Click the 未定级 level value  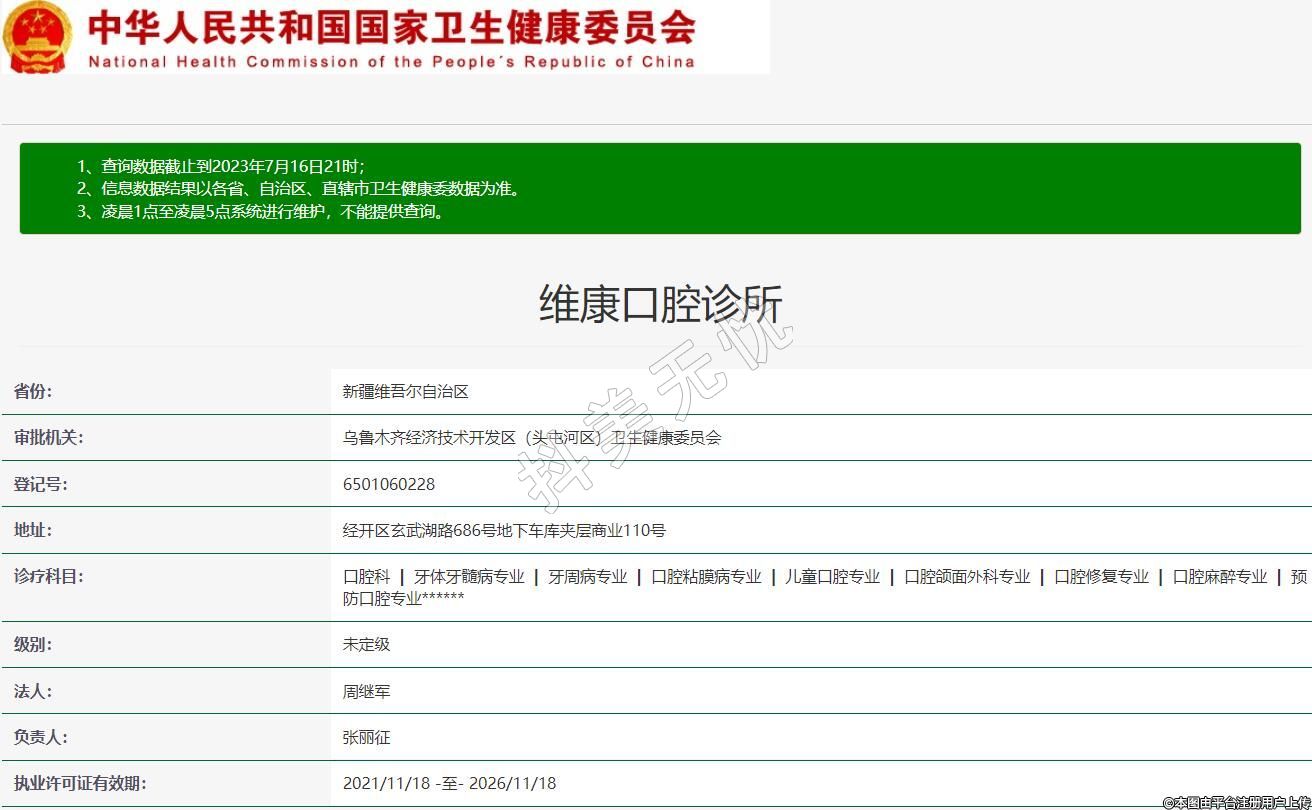[x=366, y=645]
